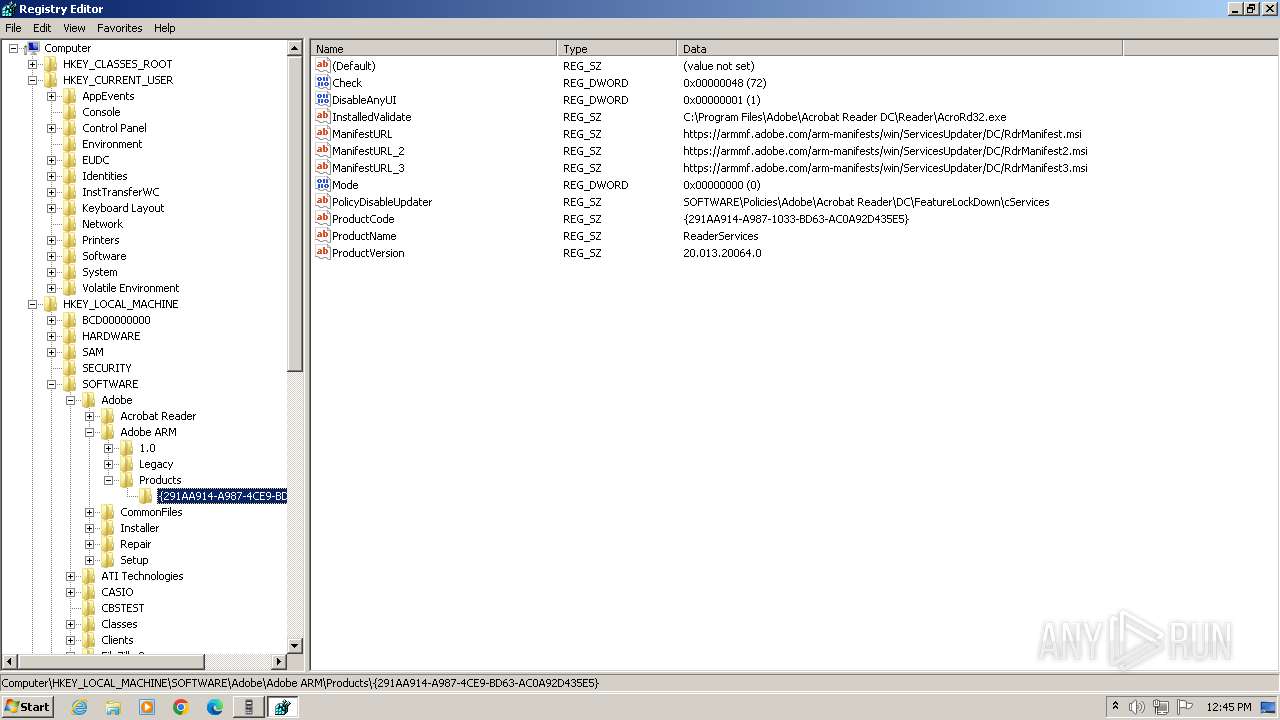This screenshot has width=1280, height=720.
Task: Open the Favorites menu
Action: pyautogui.click(x=119, y=28)
